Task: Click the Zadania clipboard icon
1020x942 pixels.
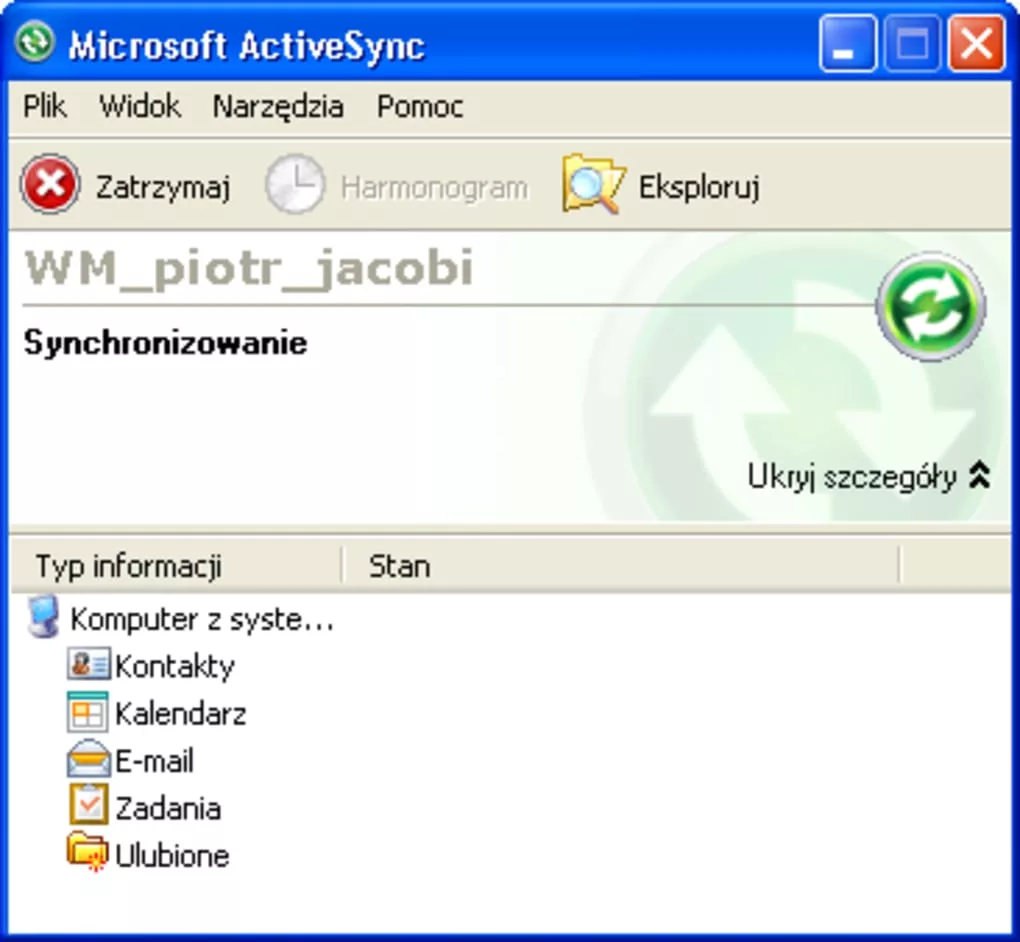Action: pos(88,805)
